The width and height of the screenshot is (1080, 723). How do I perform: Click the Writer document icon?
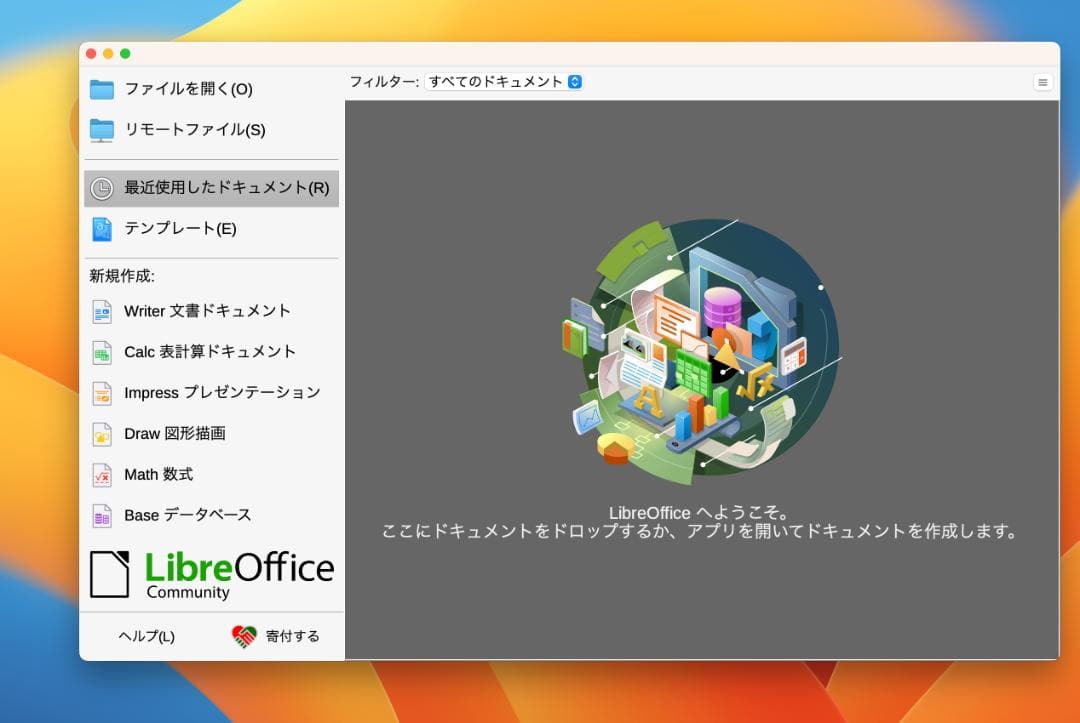pos(102,312)
